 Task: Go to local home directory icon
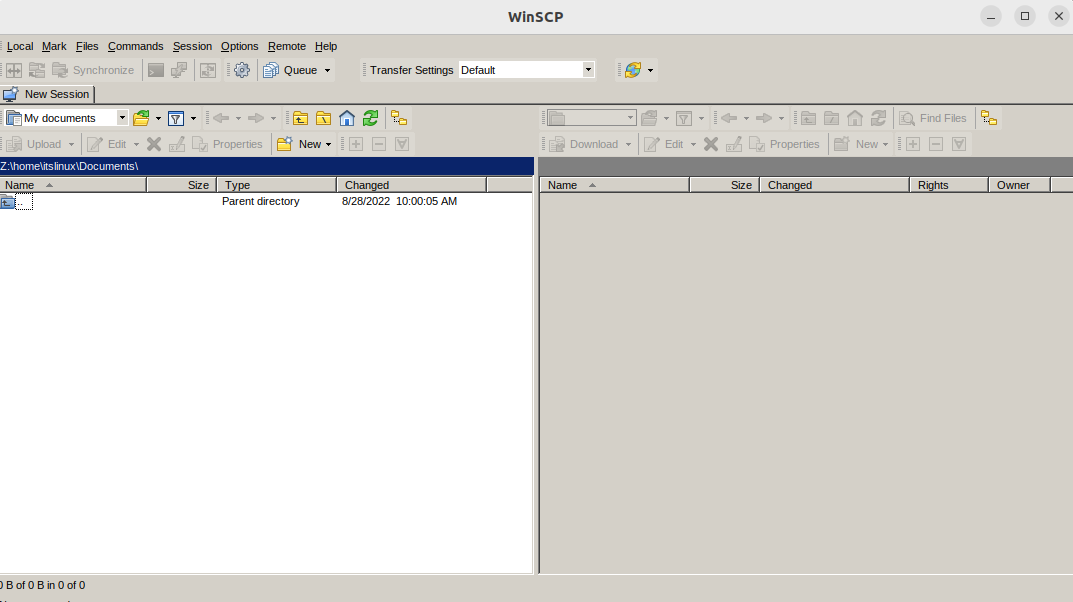click(x=347, y=118)
